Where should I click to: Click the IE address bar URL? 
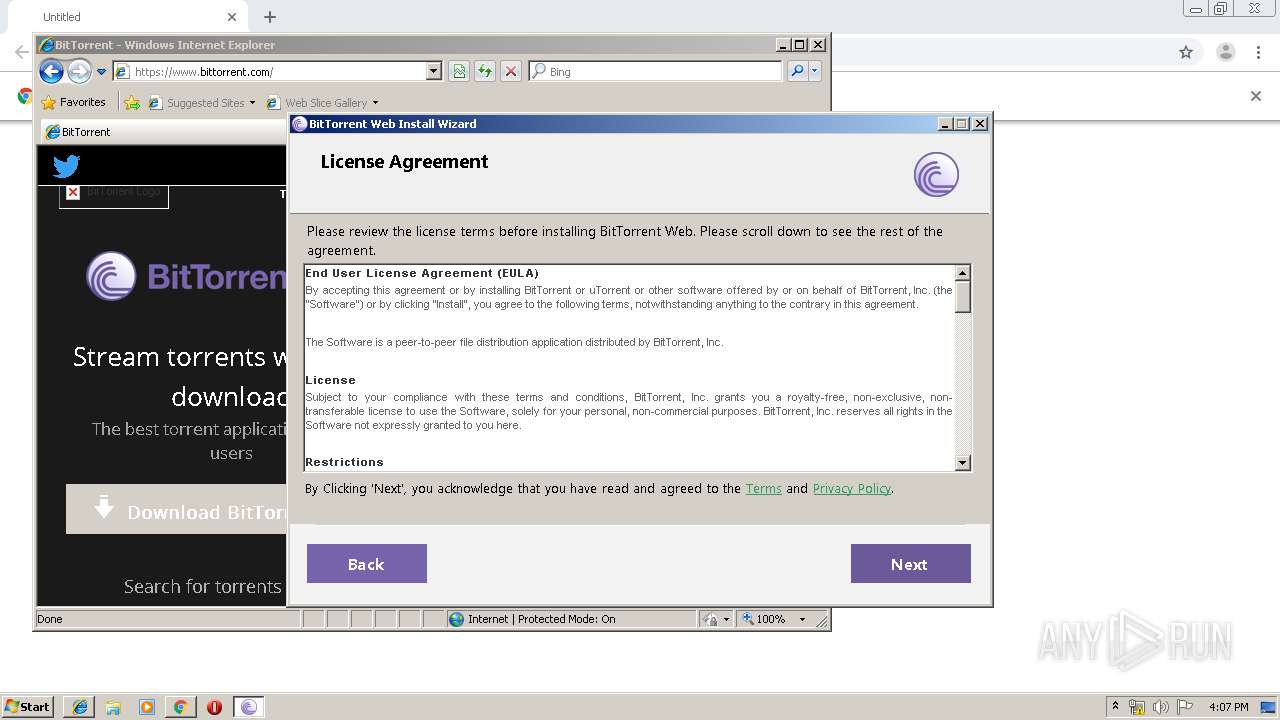(x=204, y=72)
